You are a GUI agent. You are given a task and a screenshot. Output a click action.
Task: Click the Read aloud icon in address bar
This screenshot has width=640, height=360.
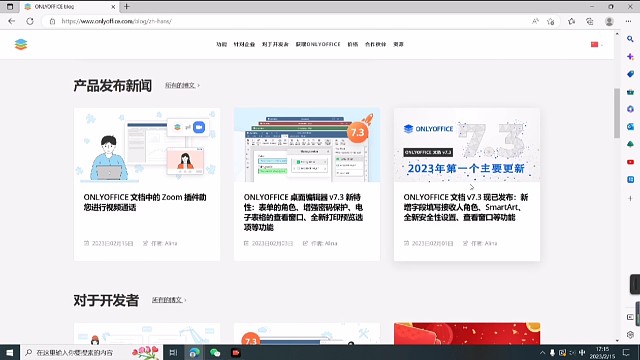(x=535, y=21)
